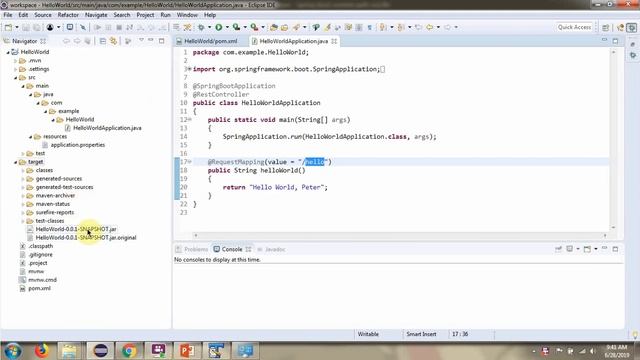This screenshot has height=360, width=640.
Task: Open the External Tools dropdown arrow
Action: [262, 27]
